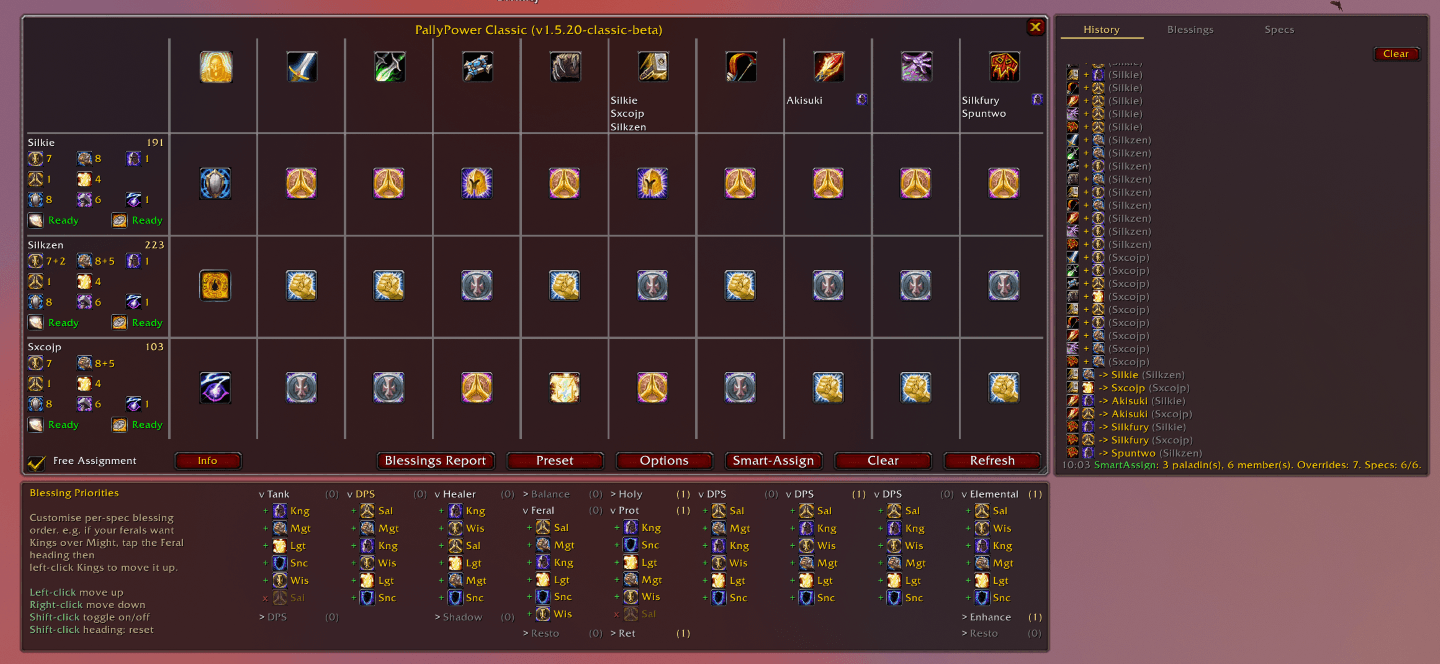Viewport: 1440px width, 664px height.
Task: Click Silkie's Devotion Aura shield icon
Action: point(215,183)
